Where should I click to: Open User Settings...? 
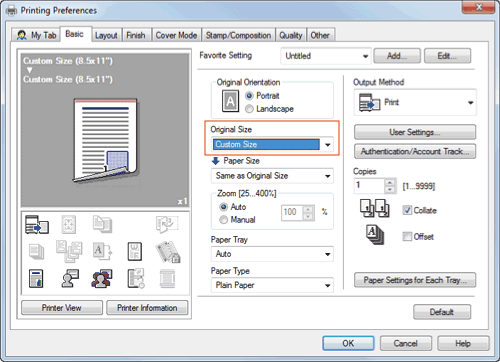pyautogui.click(x=415, y=132)
